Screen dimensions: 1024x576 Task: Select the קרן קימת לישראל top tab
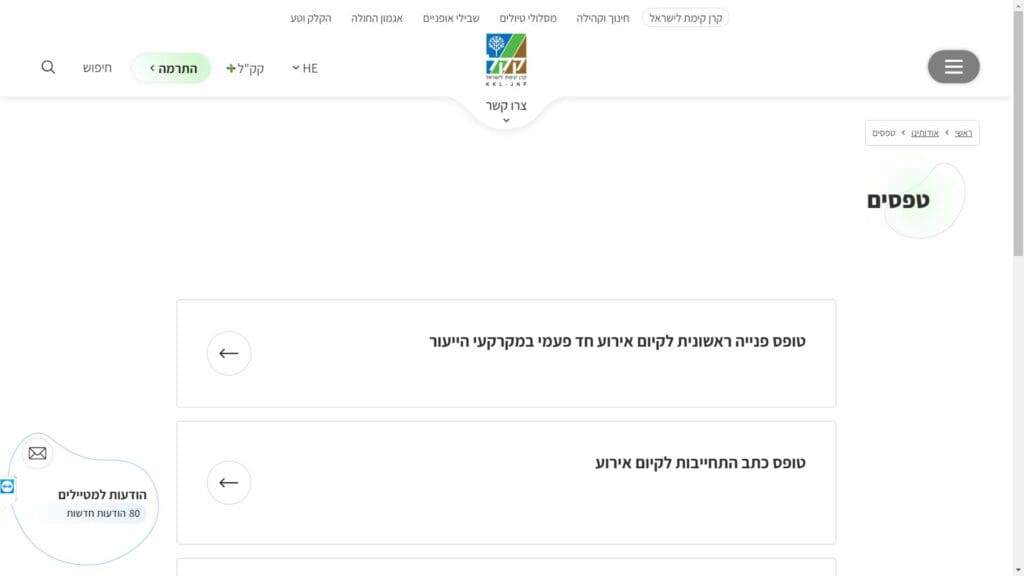click(685, 18)
